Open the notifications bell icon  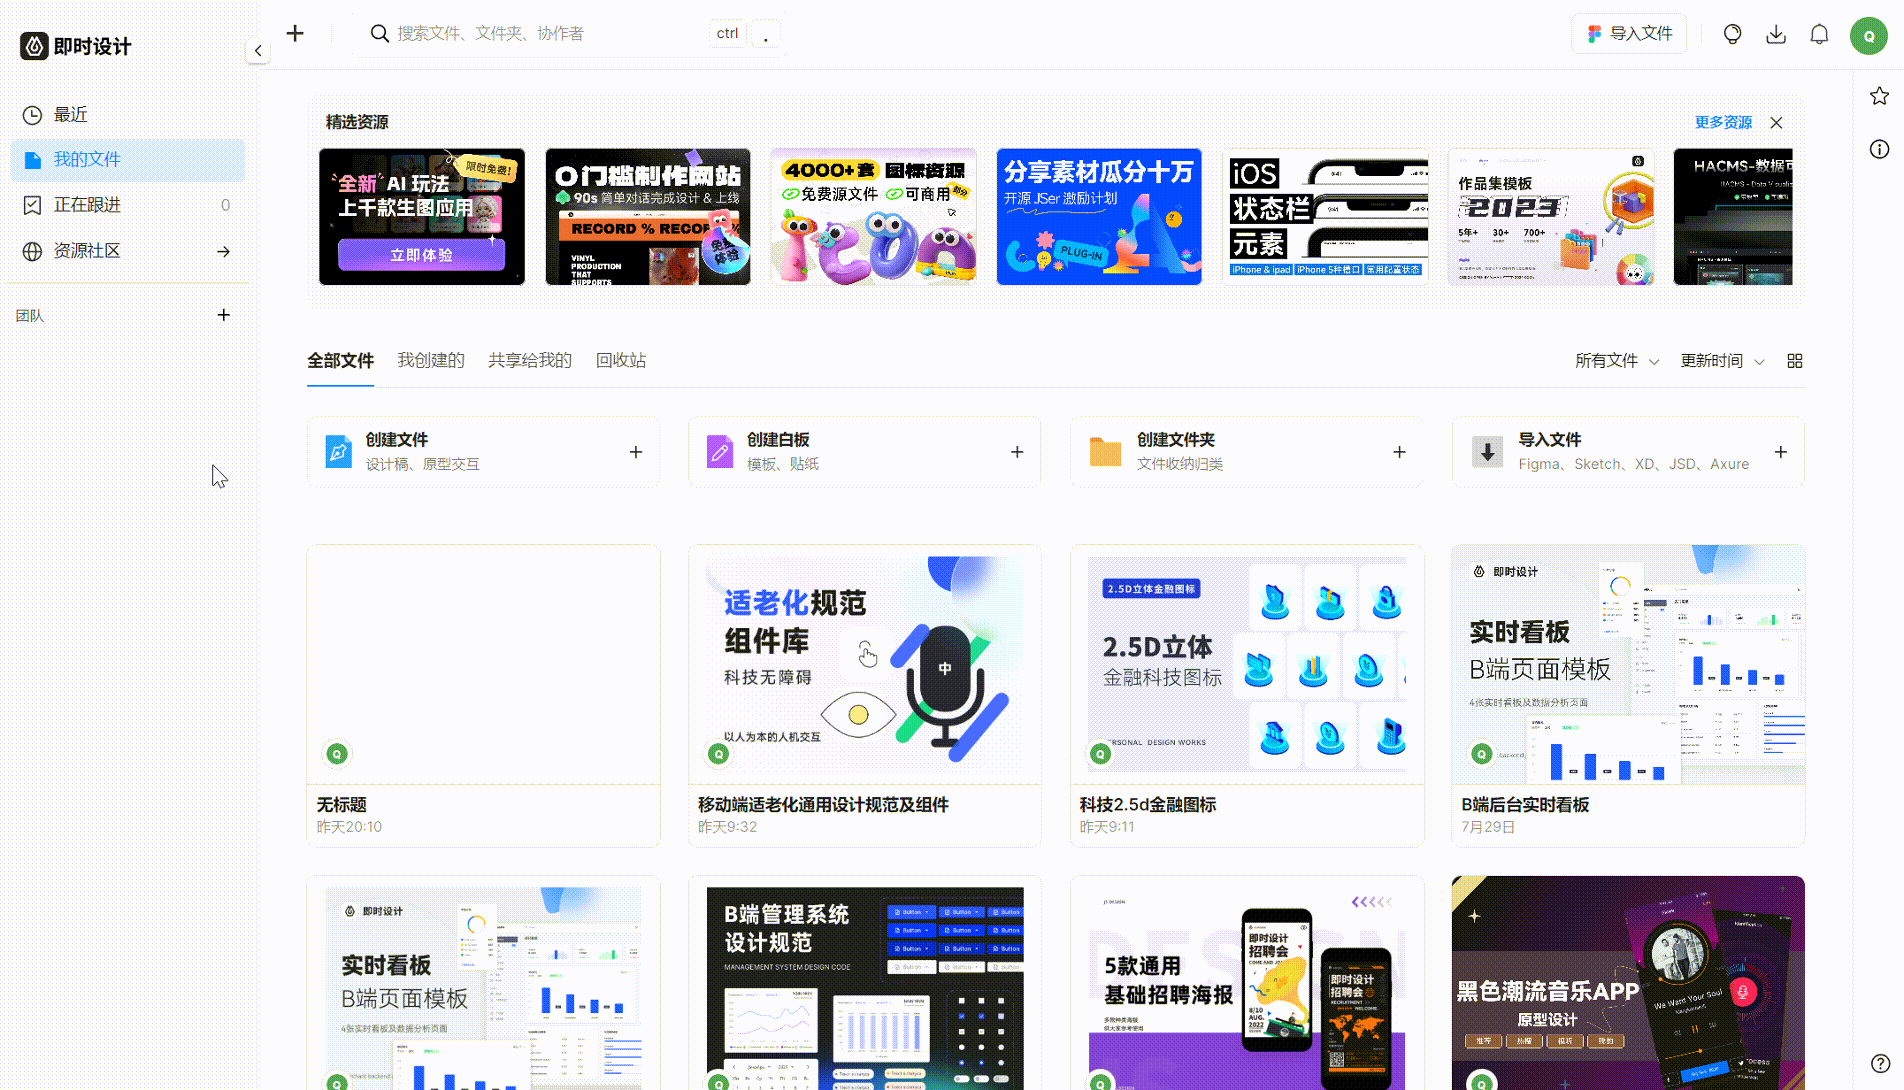tap(1819, 34)
